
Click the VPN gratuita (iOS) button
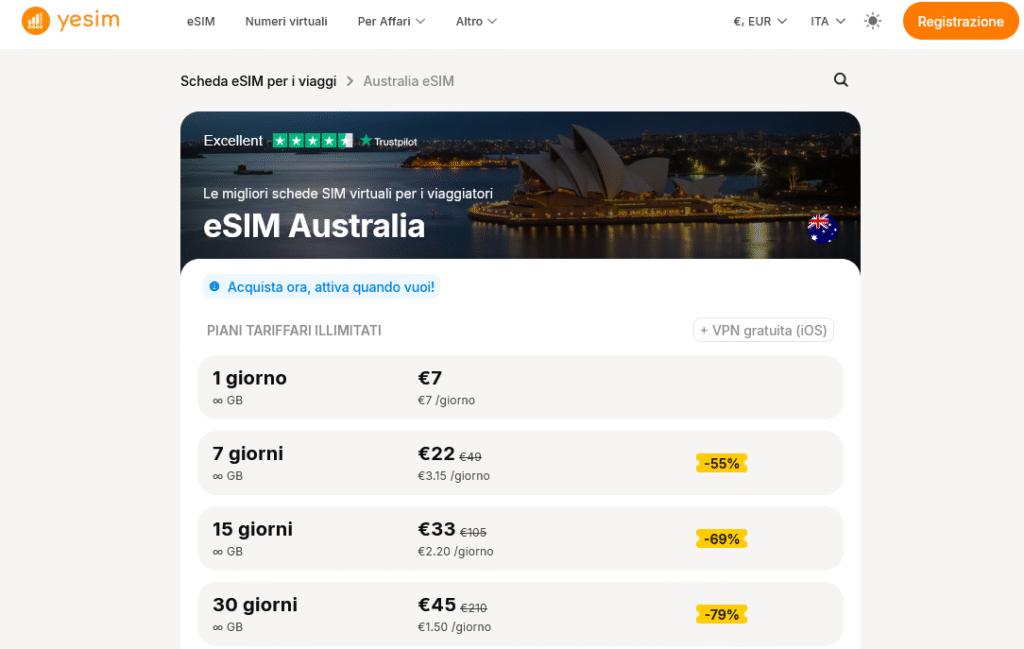(x=763, y=329)
